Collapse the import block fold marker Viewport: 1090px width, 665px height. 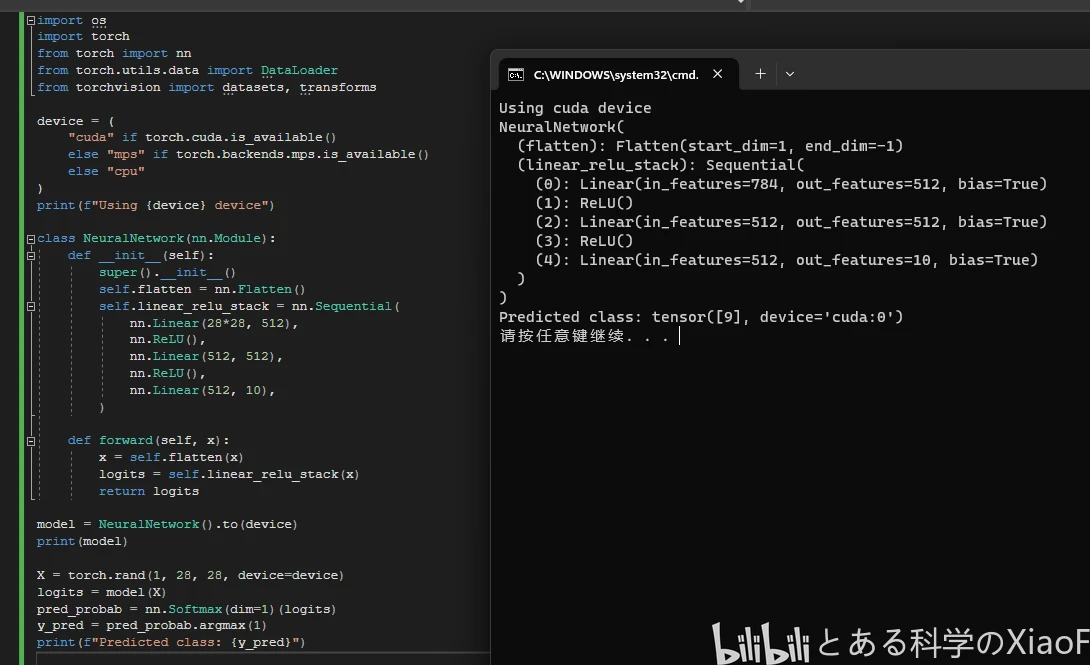point(31,21)
